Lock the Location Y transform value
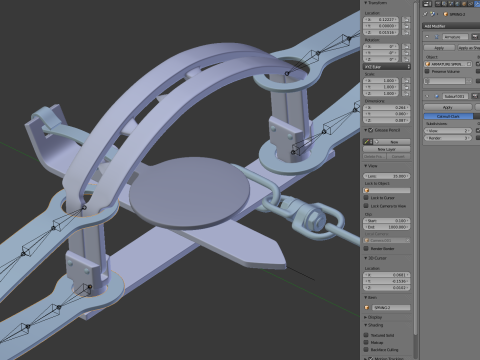 tap(406, 26)
